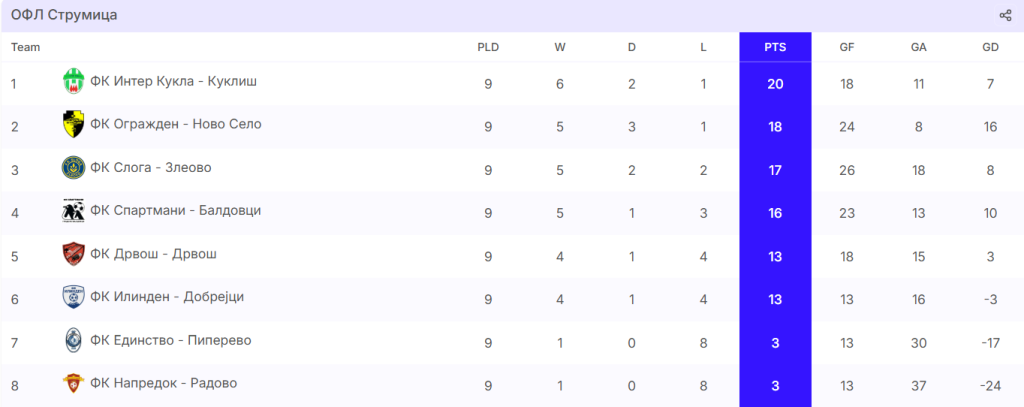The width and height of the screenshot is (1024, 407).
Task: Open ФК Интер Кукла - Куклиш team link
Action: click(x=174, y=81)
